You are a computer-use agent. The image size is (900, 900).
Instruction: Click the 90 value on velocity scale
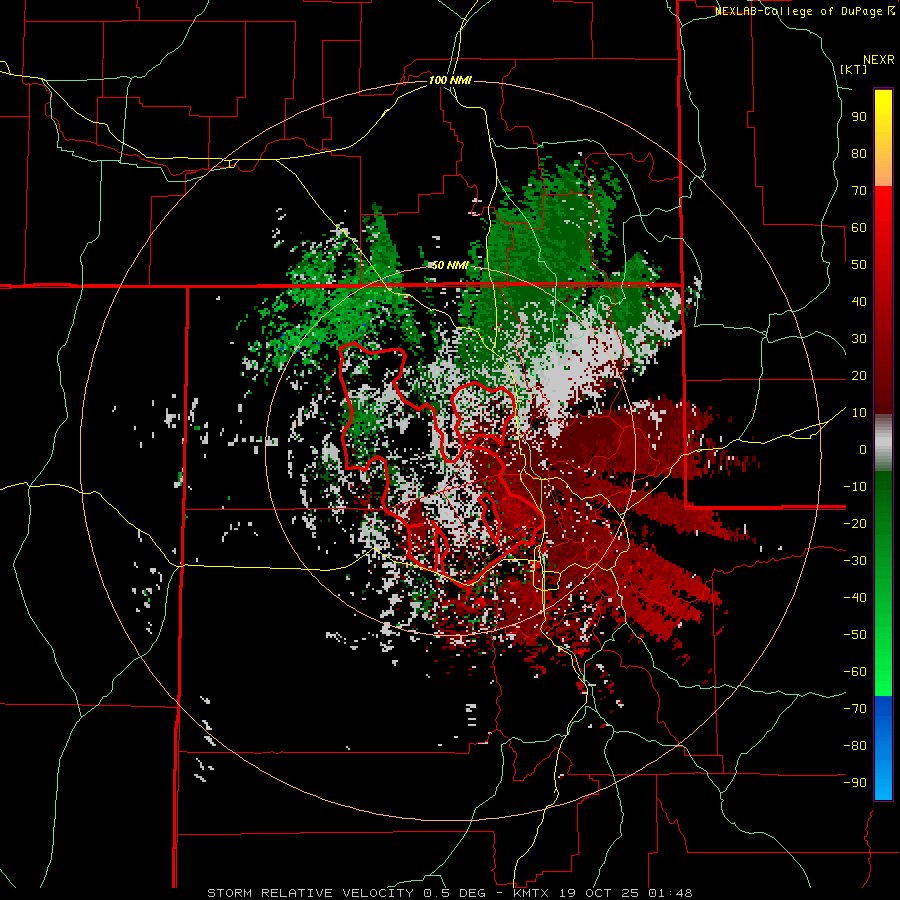[859, 117]
